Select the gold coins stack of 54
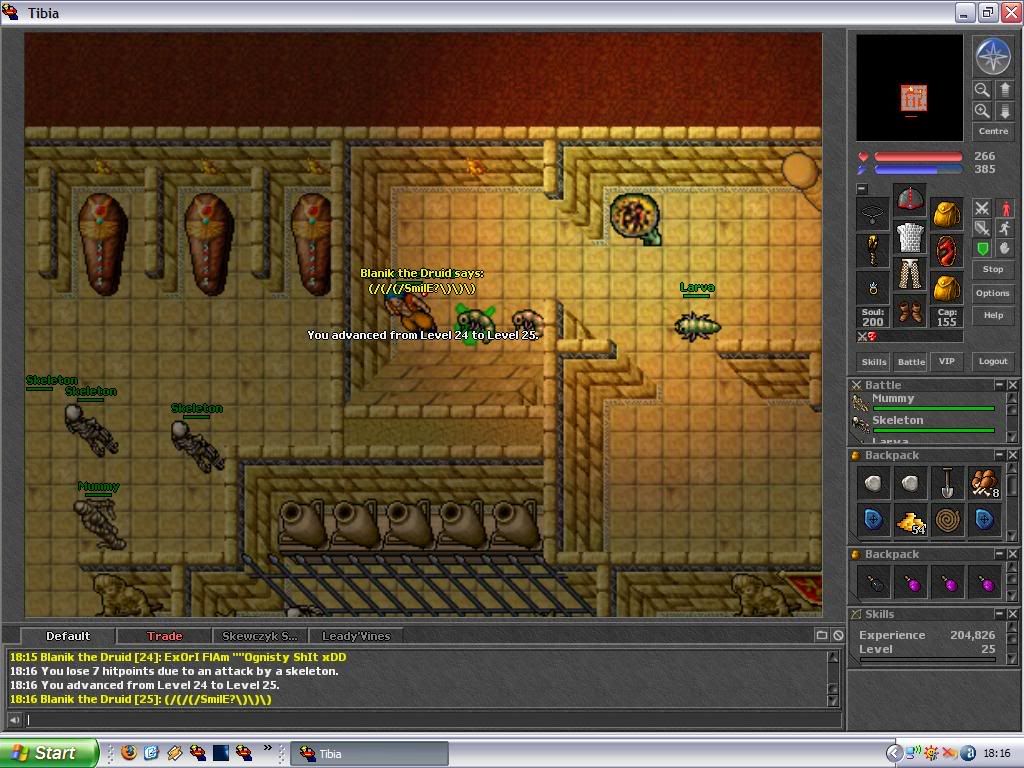 tap(910, 520)
